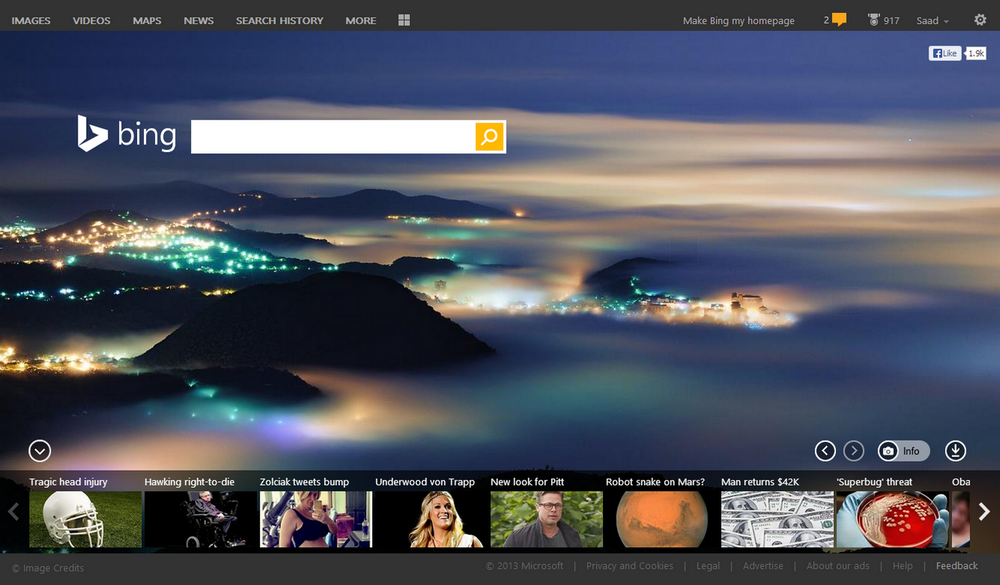Screen dimensions: 1000x585
Task: Go to VIDEOS
Action: 91,20
